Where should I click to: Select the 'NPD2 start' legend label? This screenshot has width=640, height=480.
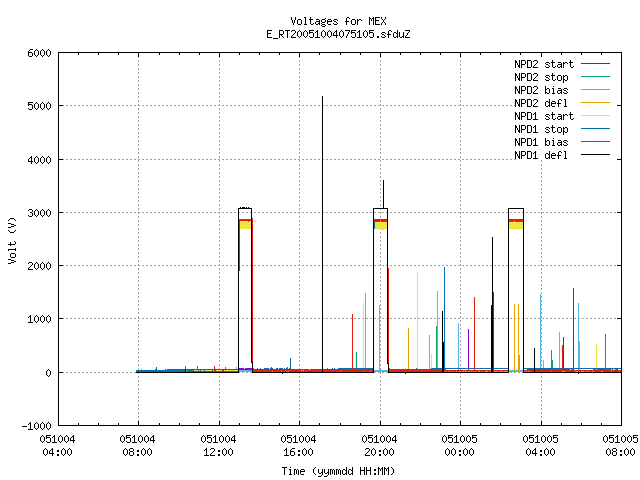[x=544, y=64]
